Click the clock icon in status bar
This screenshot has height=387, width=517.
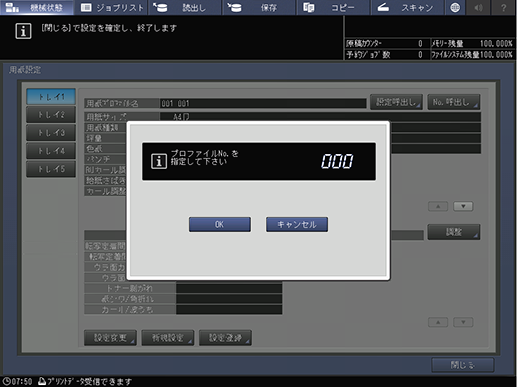click(x=6, y=382)
